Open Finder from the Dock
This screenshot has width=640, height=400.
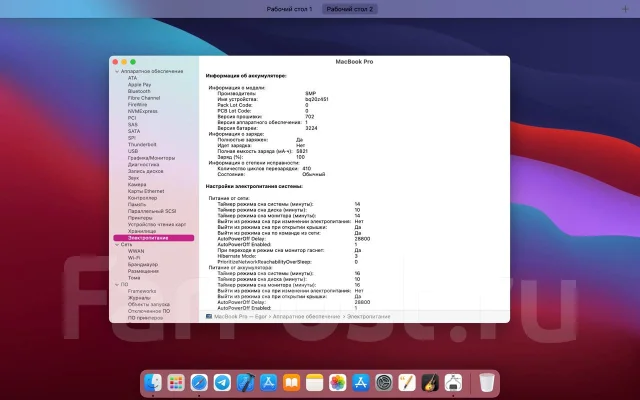(x=153, y=383)
